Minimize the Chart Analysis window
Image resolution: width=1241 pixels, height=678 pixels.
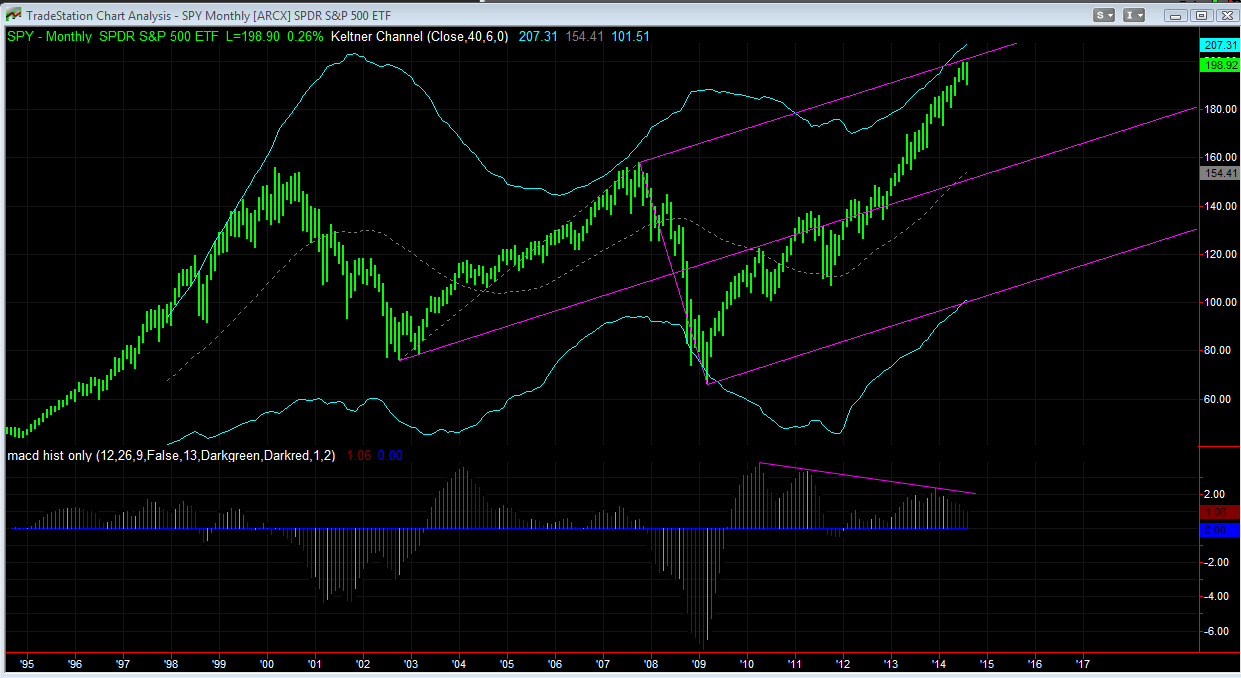[1175, 15]
